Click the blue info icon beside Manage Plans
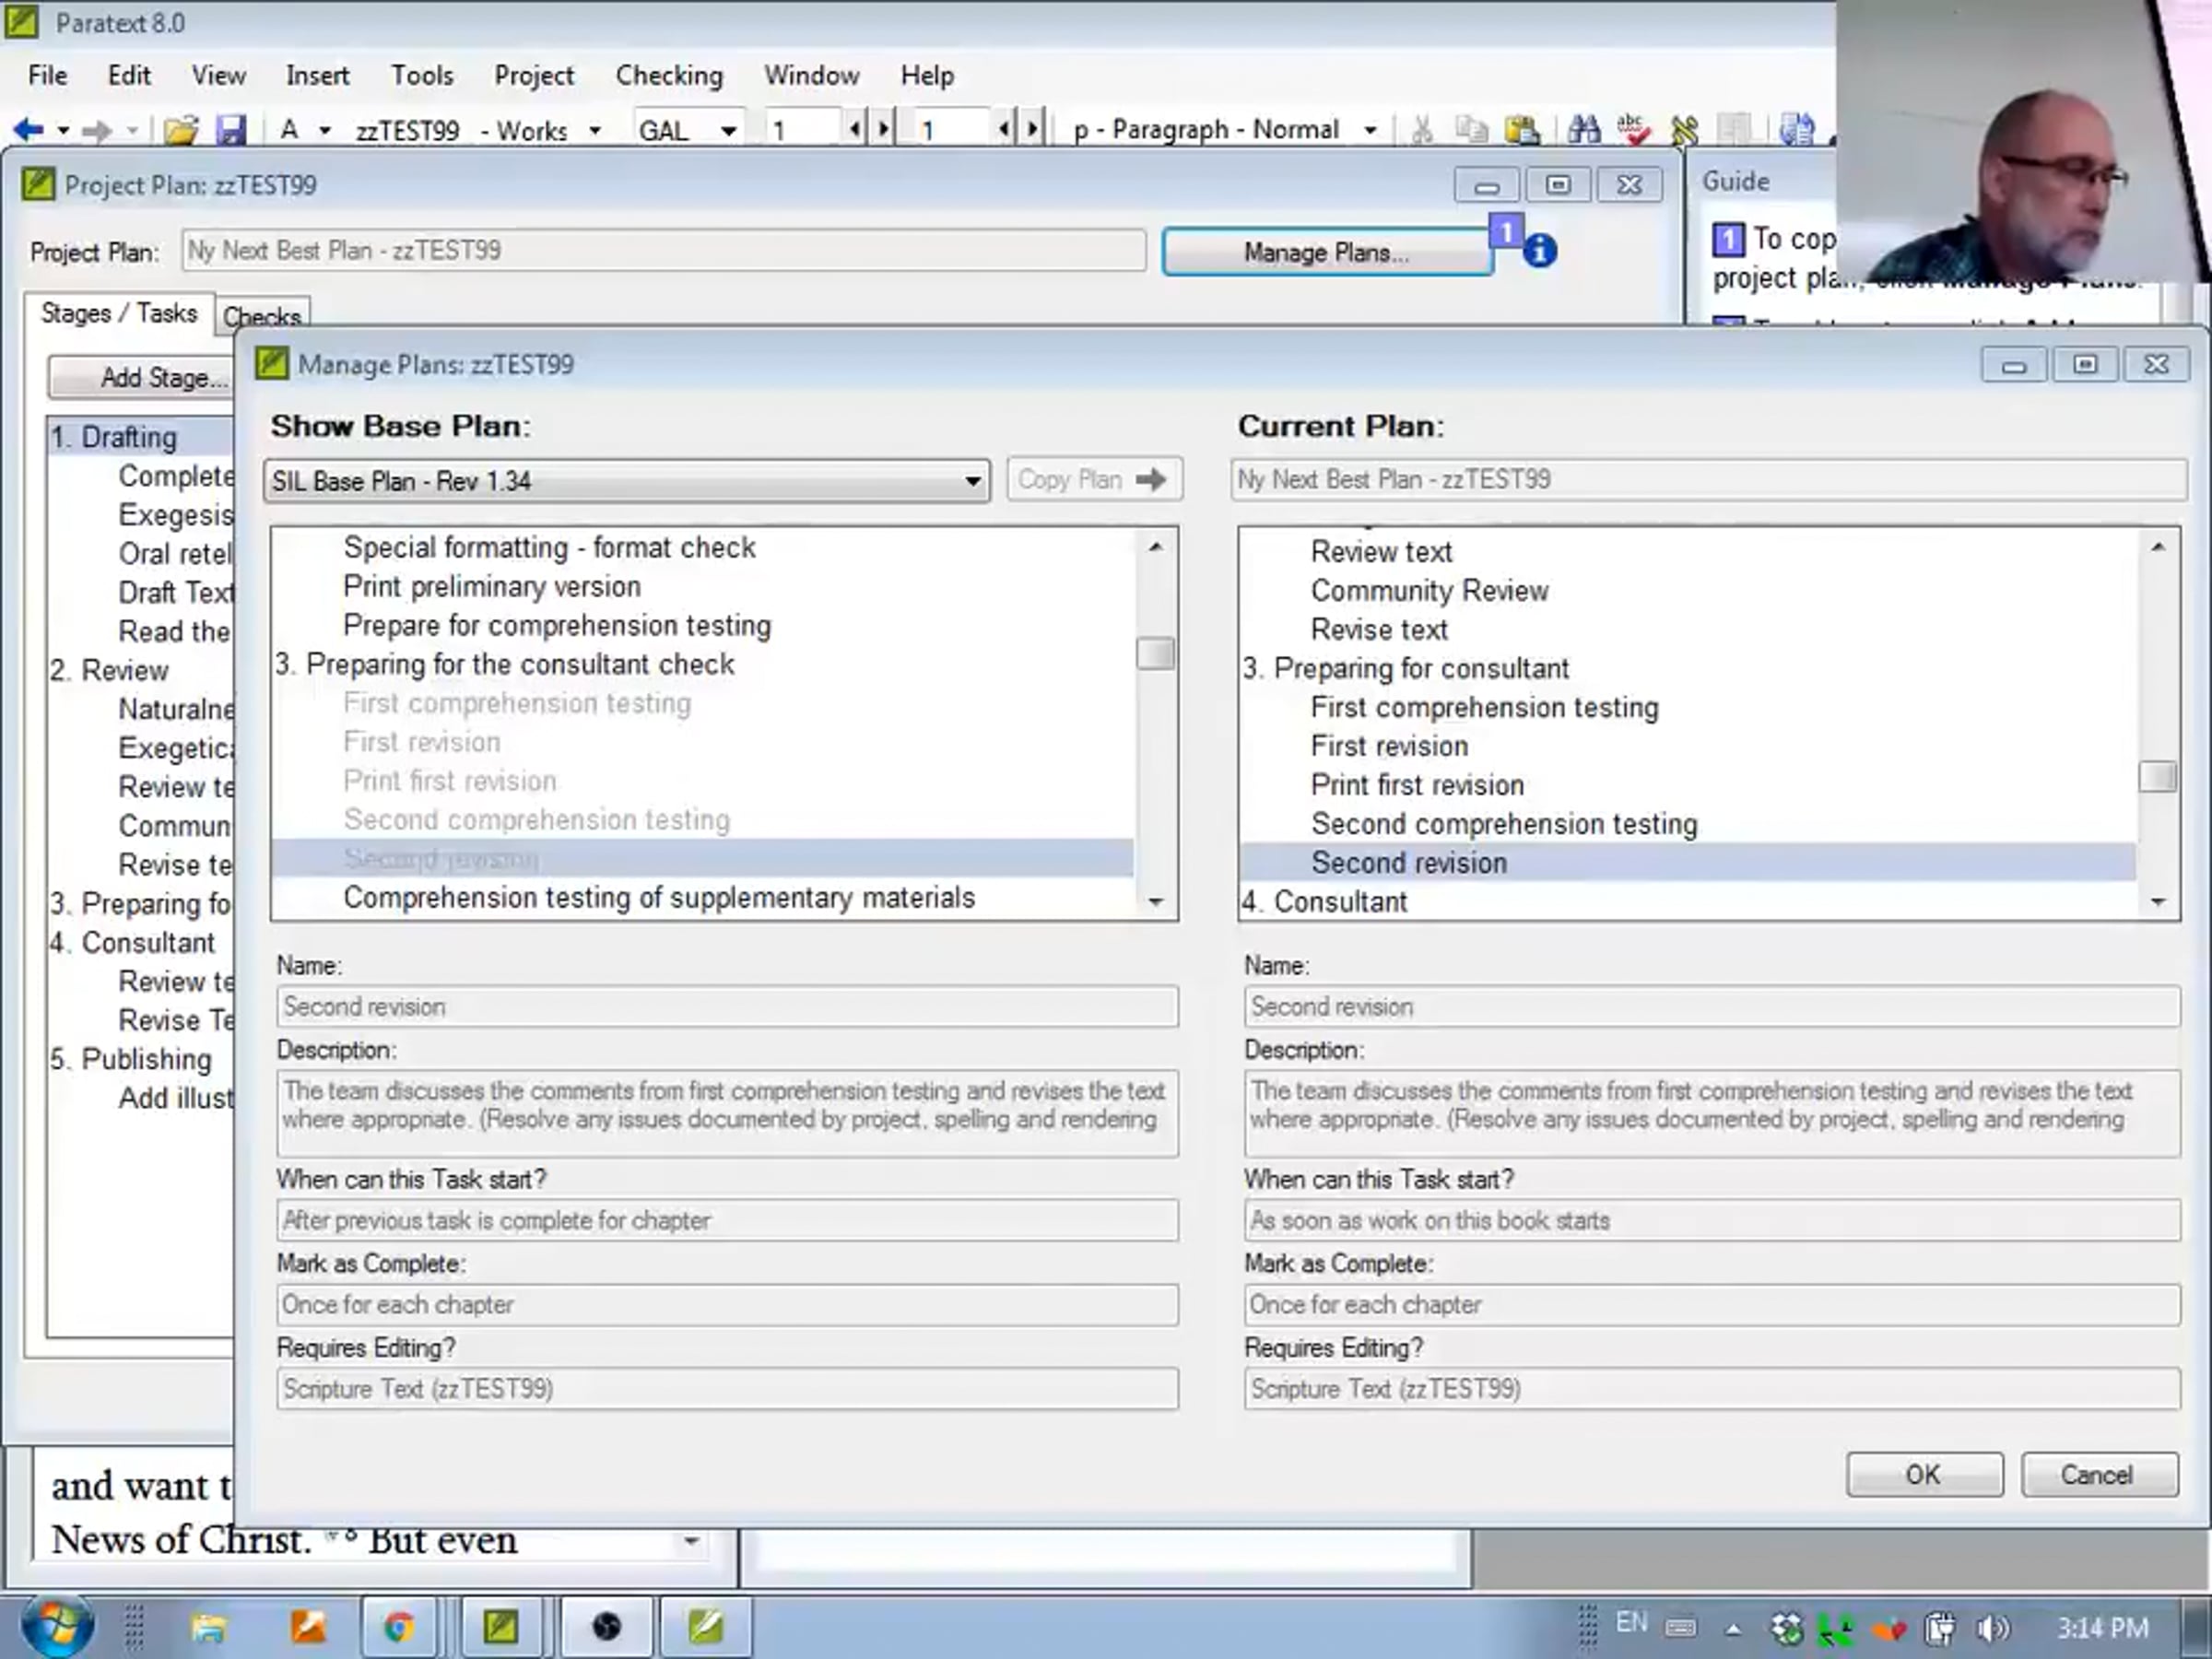This screenshot has height=1659, width=2212. [1540, 251]
